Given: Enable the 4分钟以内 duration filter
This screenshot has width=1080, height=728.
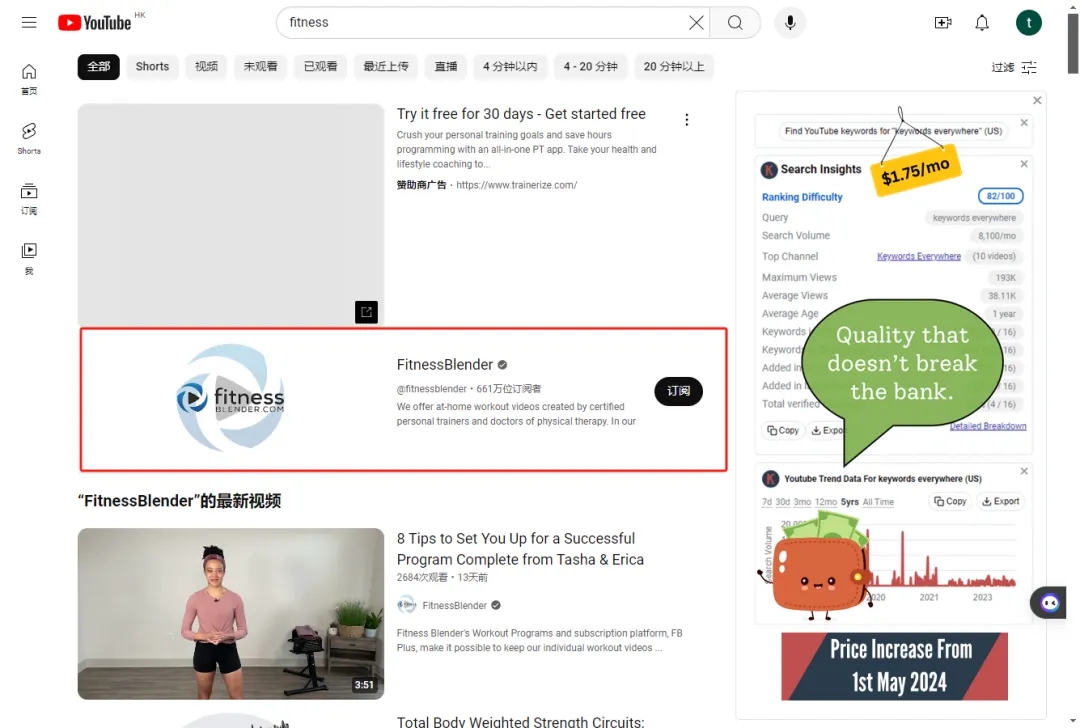Looking at the screenshot, I should (x=510, y=66).
